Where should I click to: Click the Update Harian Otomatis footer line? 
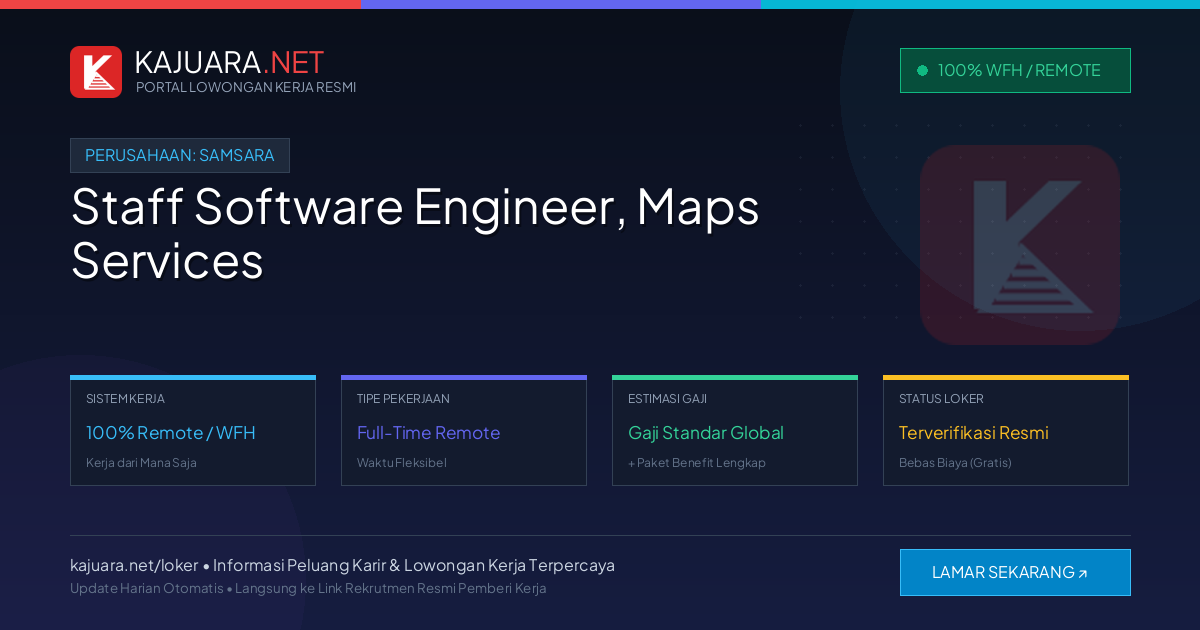tap(308, 588)
